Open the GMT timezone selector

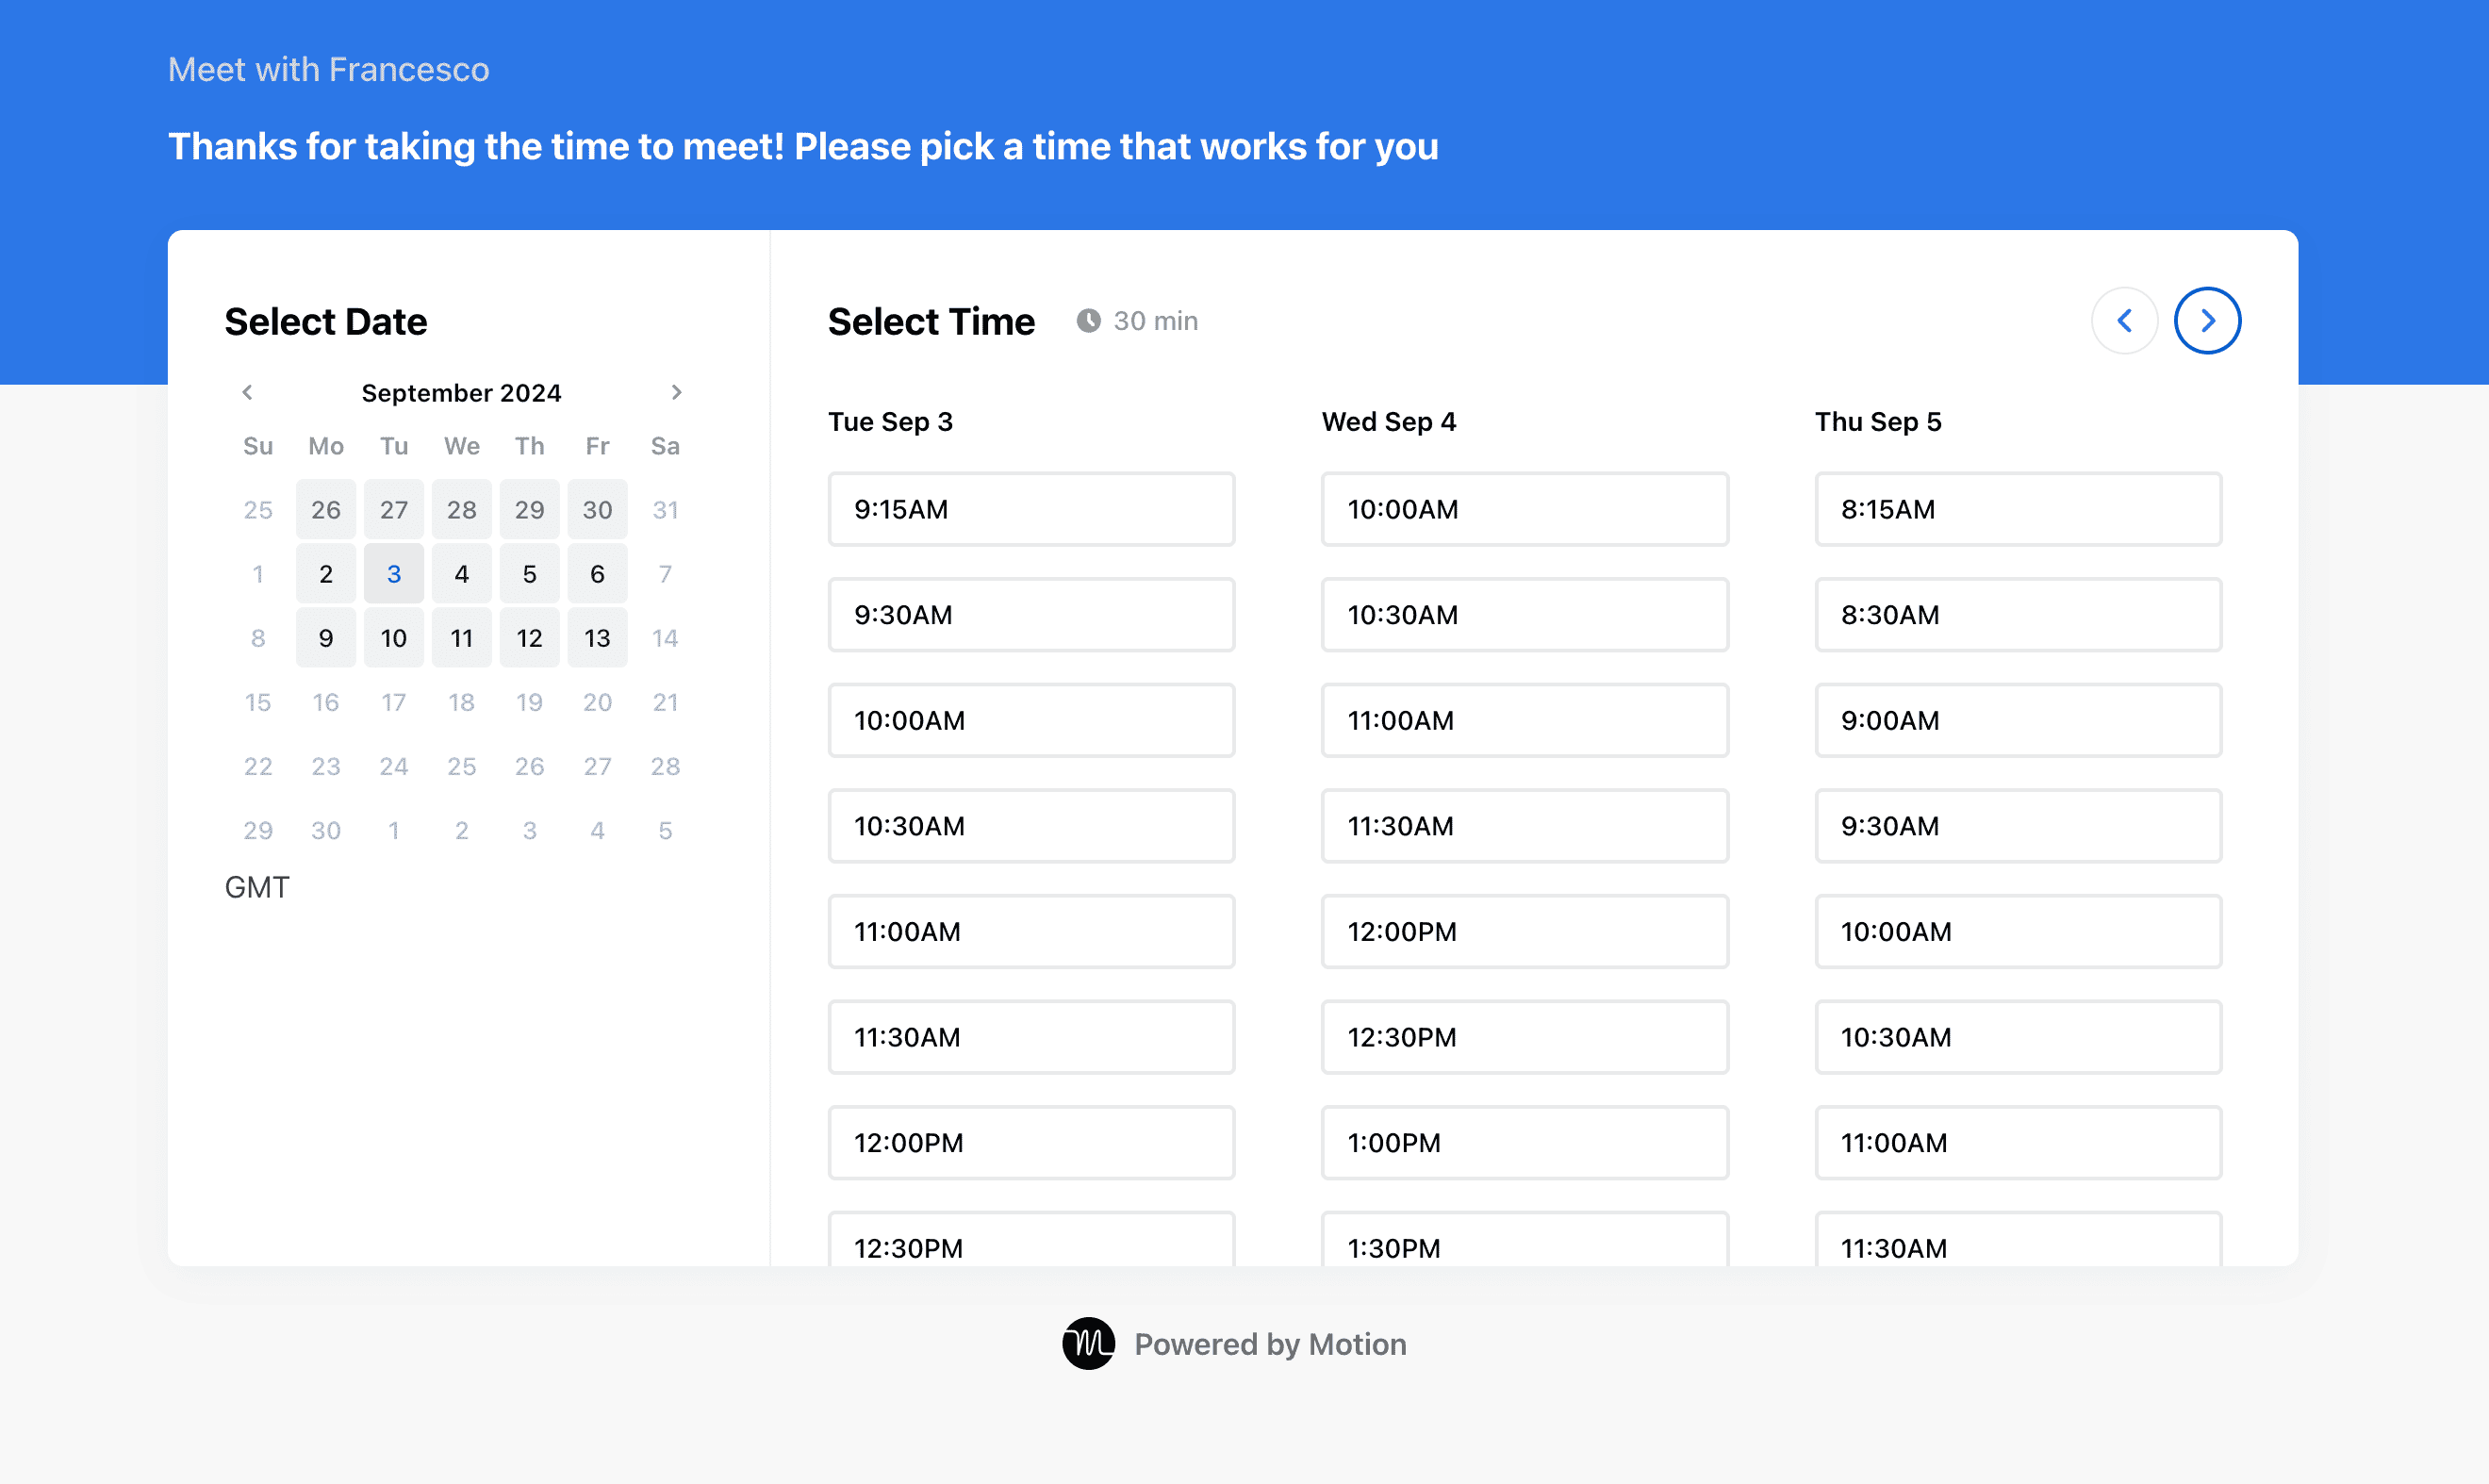[x=257, y=887]
